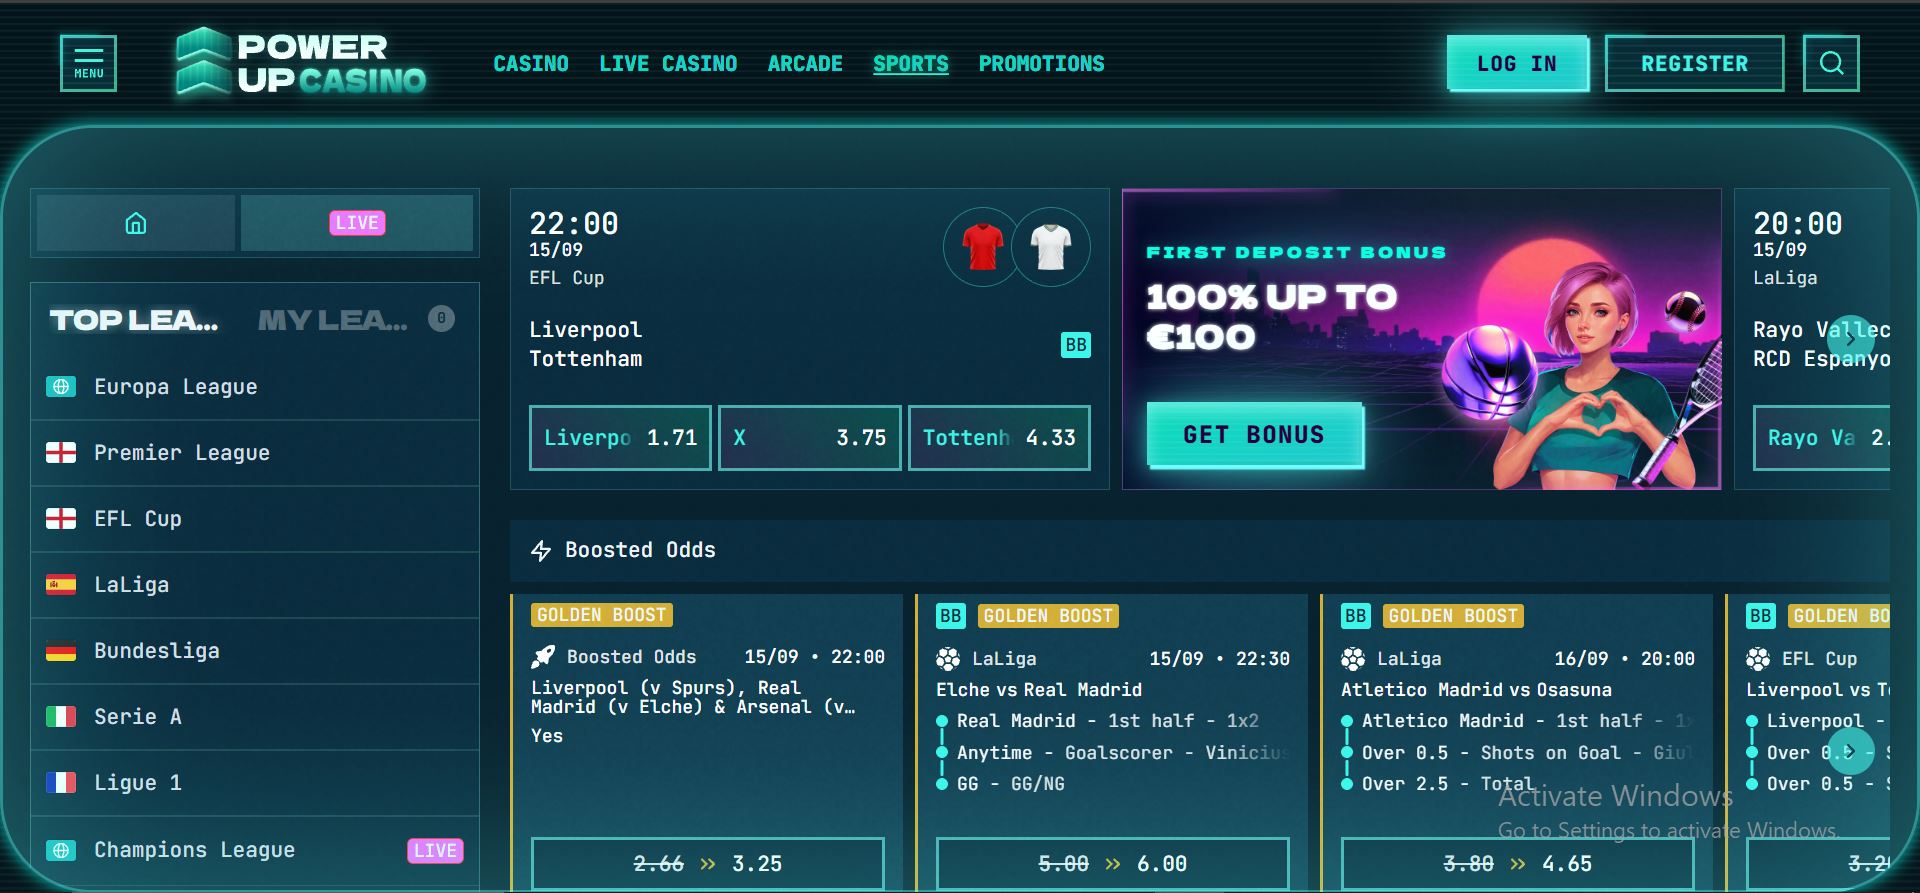Click BB badge beside Liverpool Tottenham match

(x=1075, y=345)
